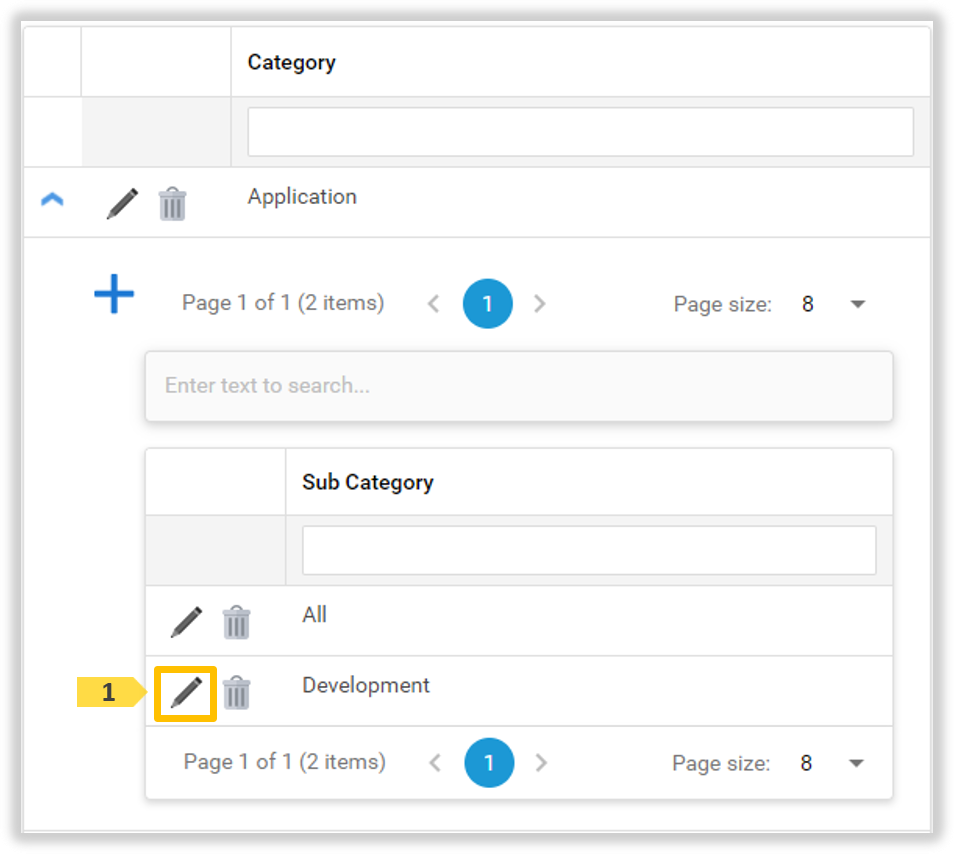Go to next page in upper pager
This screenshot has height=854, width=954.
(x=540, y=304)
